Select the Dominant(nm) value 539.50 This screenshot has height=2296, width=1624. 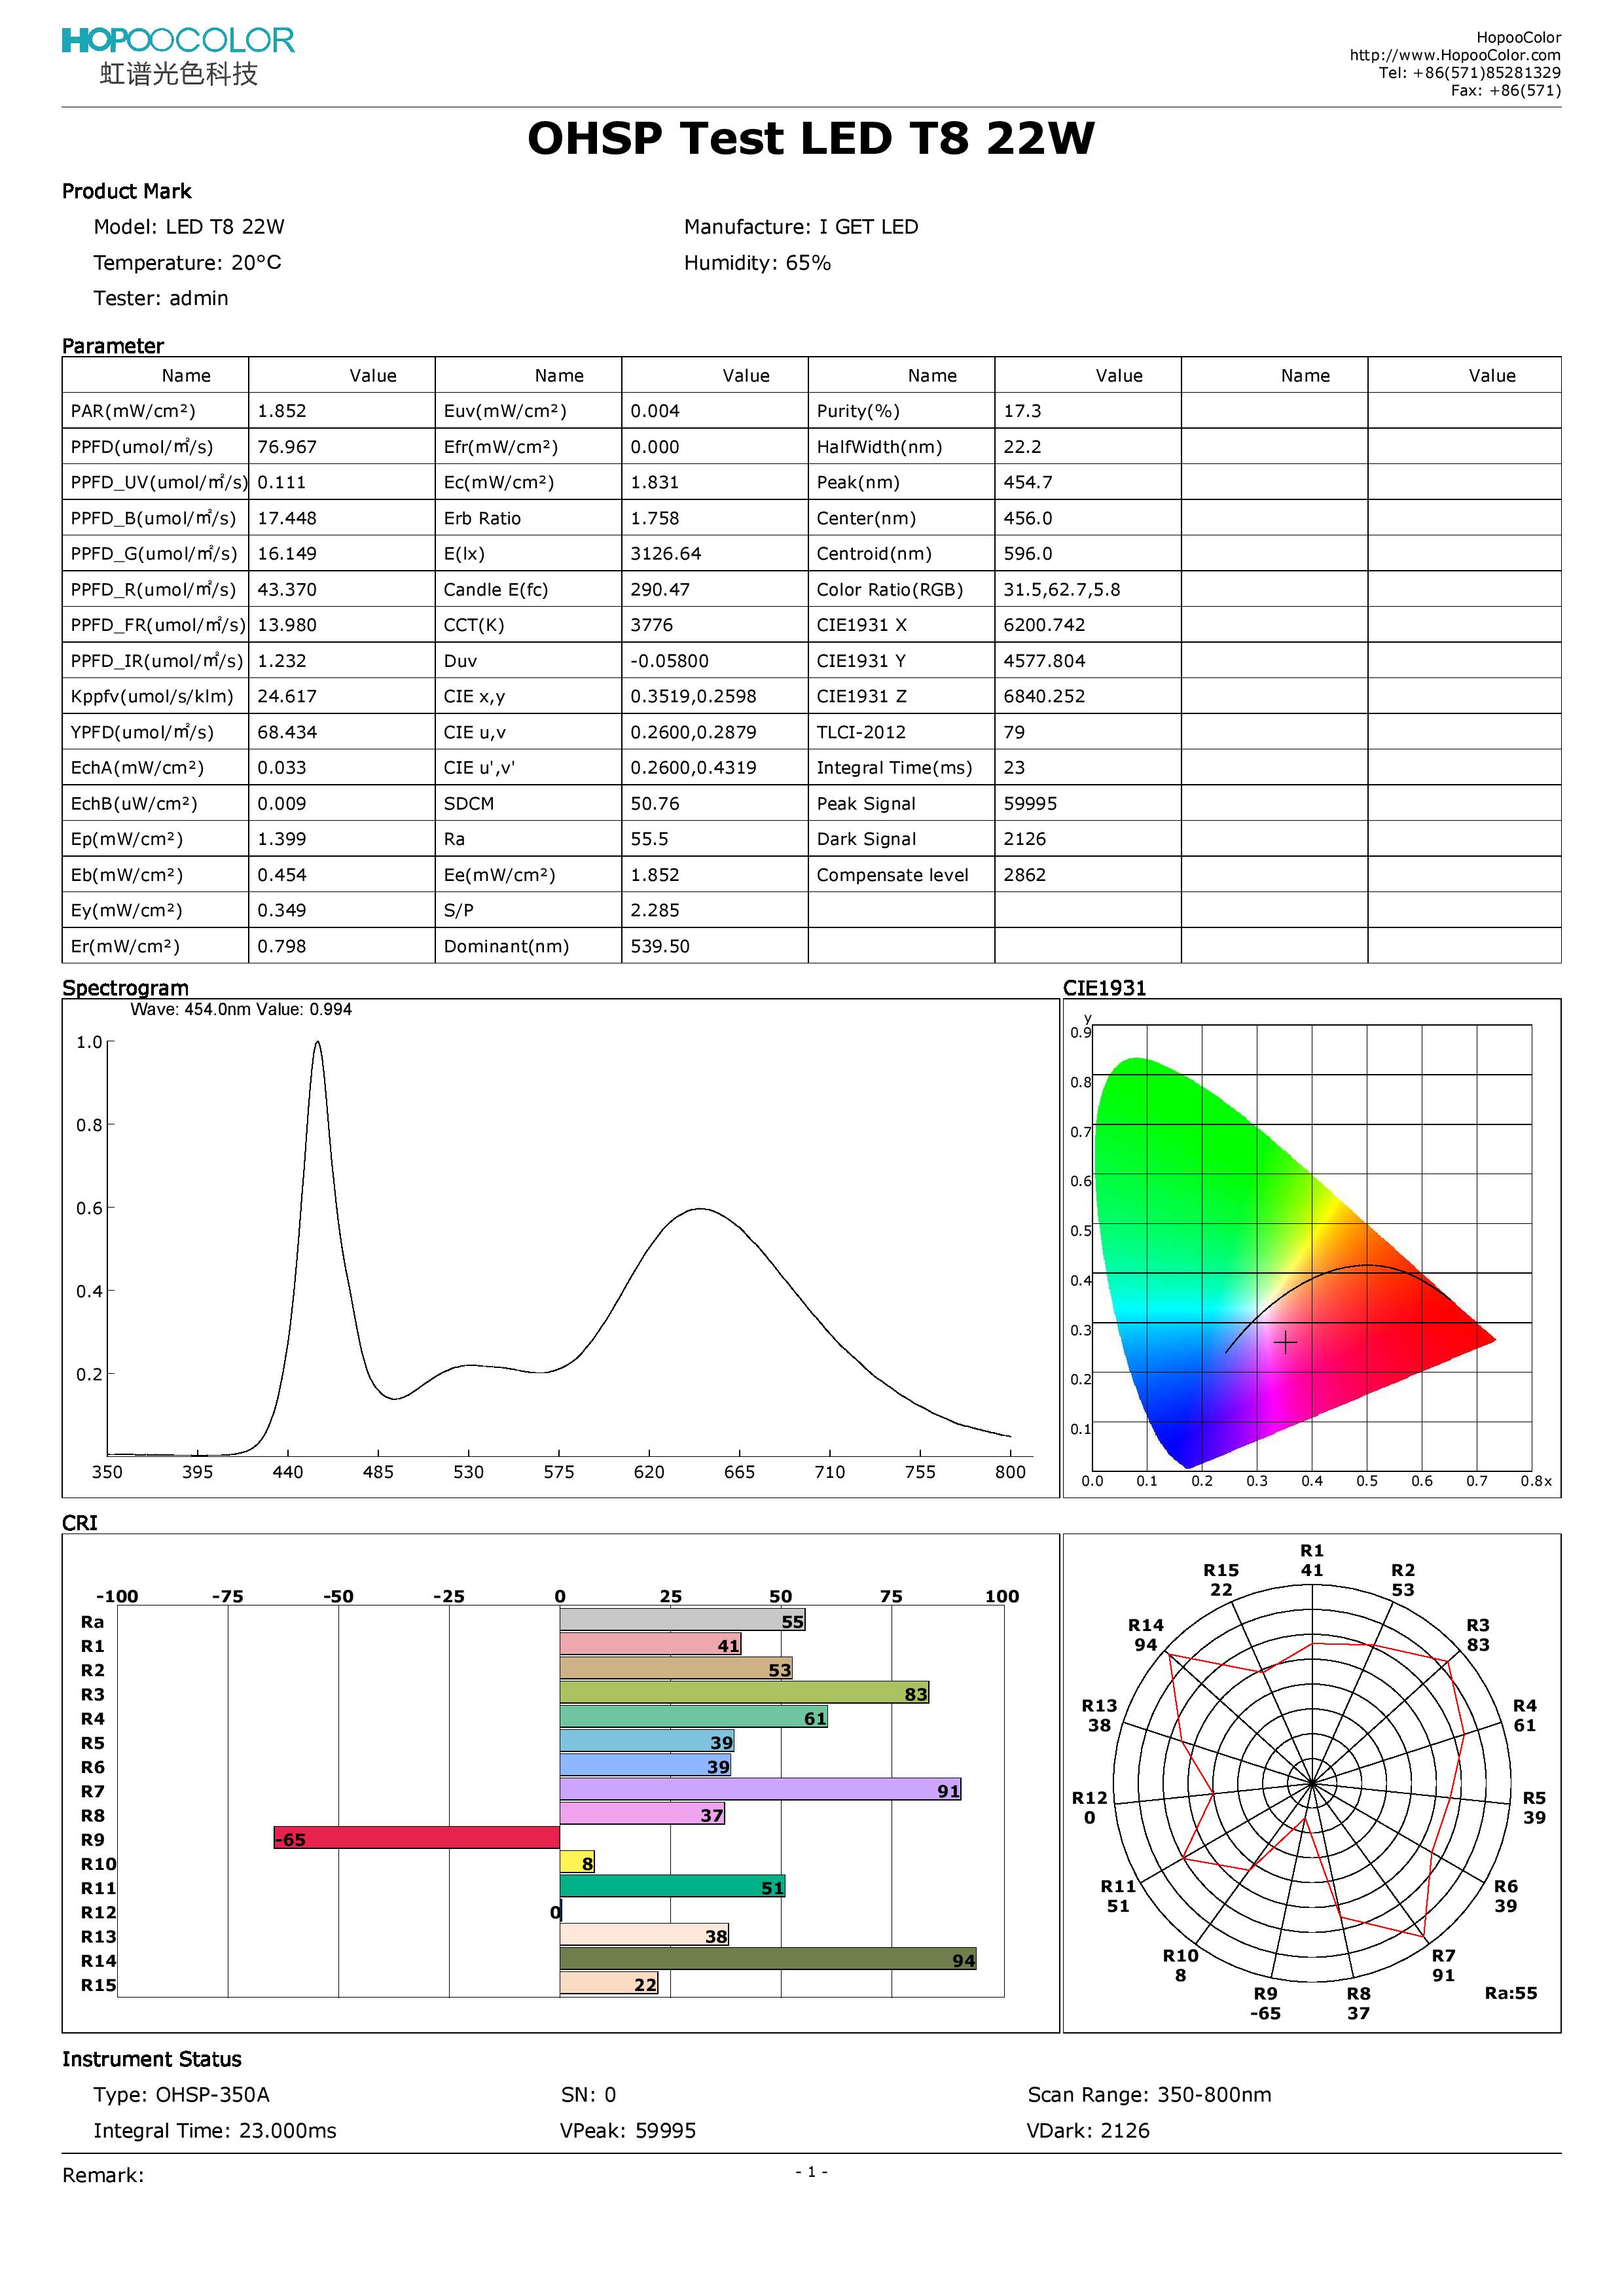tap(660, 946)
